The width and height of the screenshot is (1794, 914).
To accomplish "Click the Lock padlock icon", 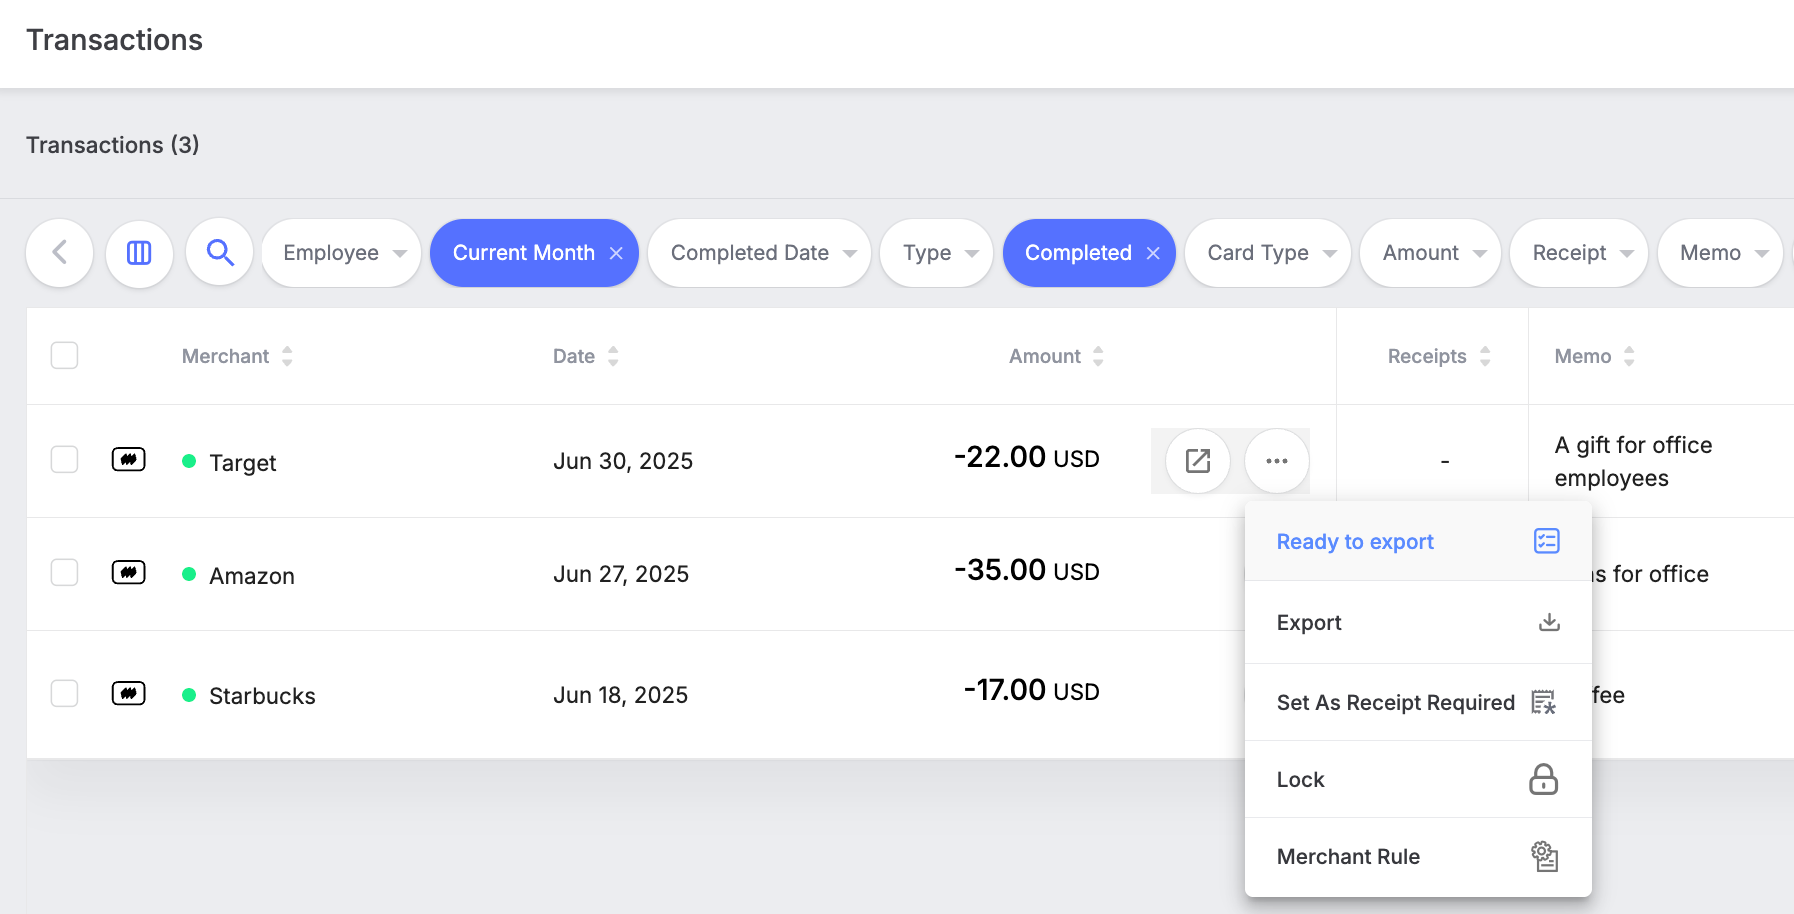I will (x=1544, y=779).
